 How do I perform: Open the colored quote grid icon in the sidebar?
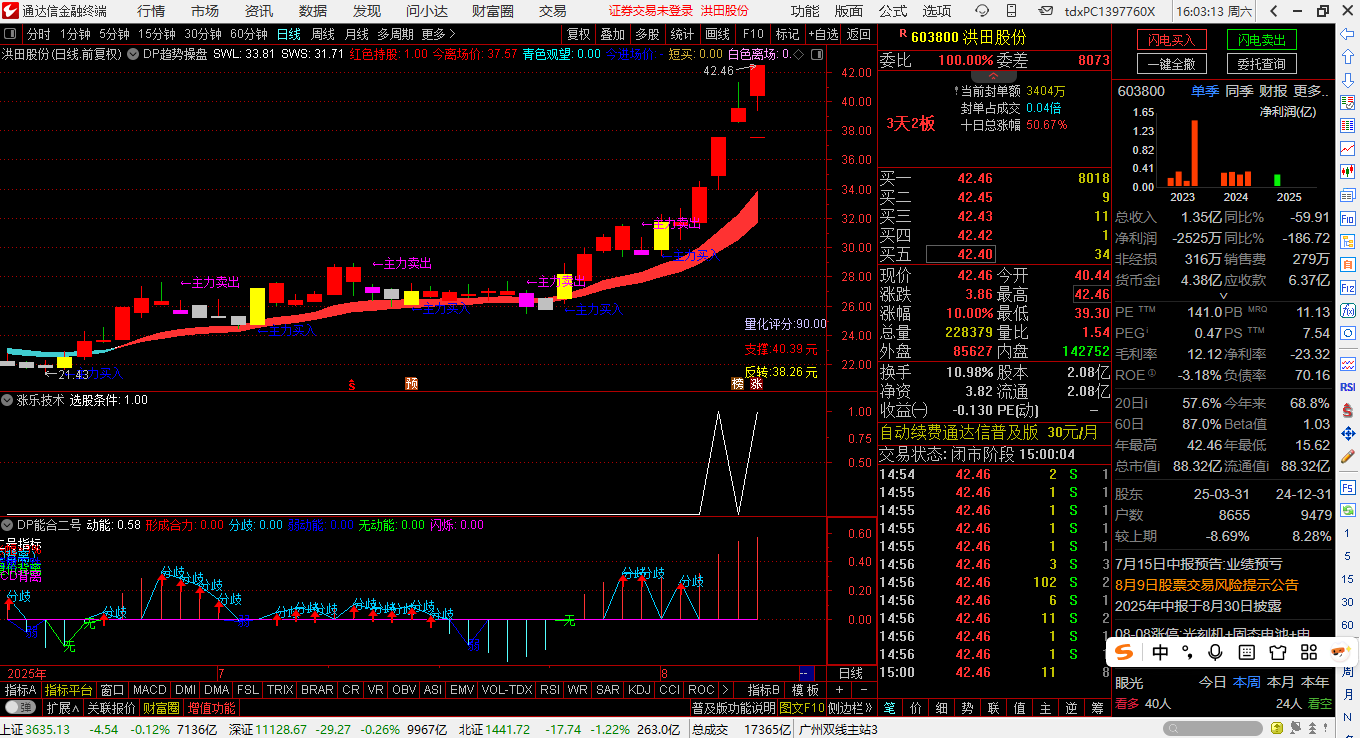point(1347,125)
